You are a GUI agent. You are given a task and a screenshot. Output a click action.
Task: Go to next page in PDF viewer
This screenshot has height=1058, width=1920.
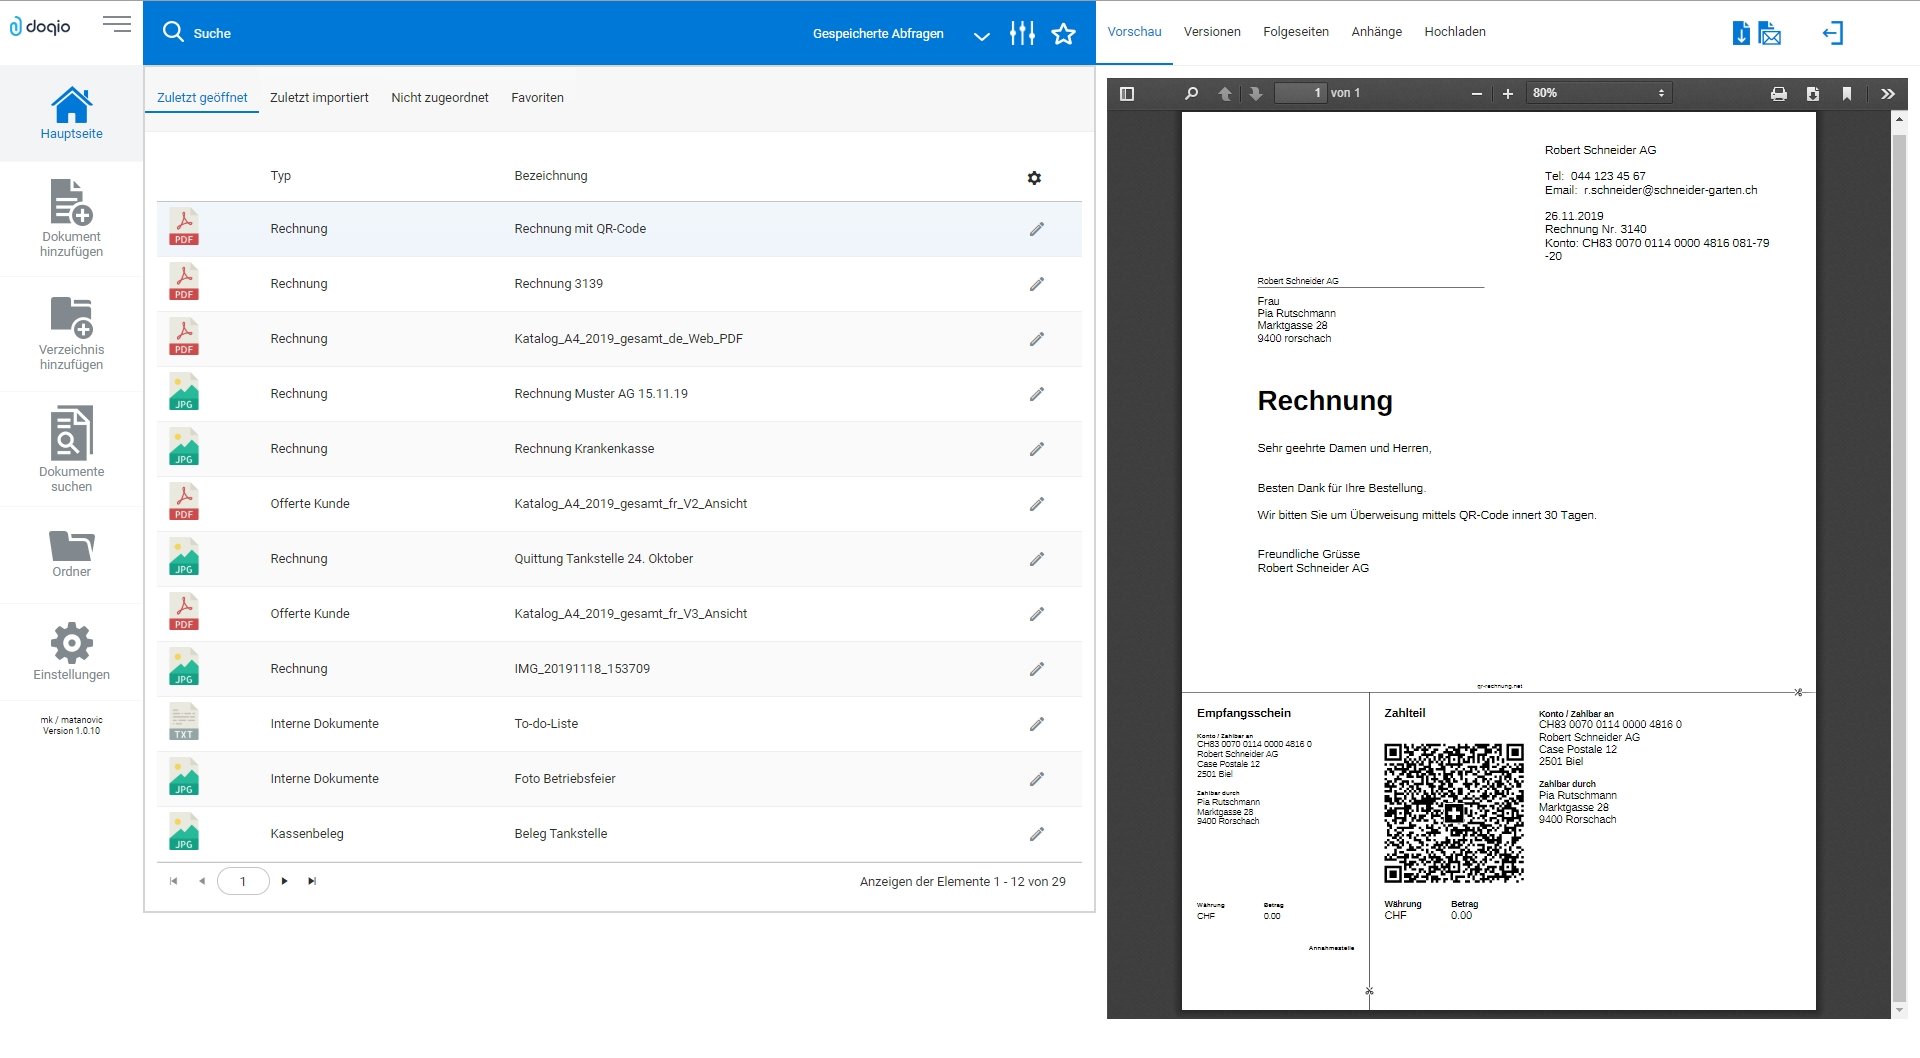(x=1256, y=93)
